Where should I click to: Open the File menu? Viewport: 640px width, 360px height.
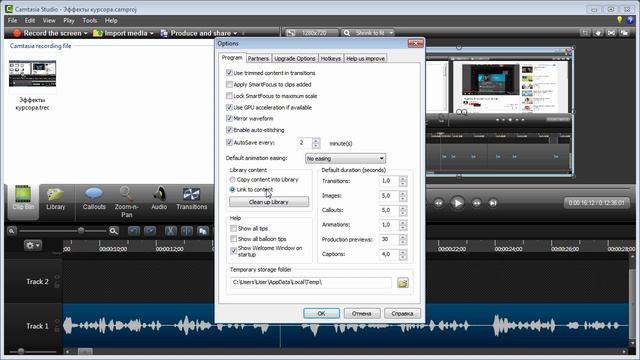(13, 20)
